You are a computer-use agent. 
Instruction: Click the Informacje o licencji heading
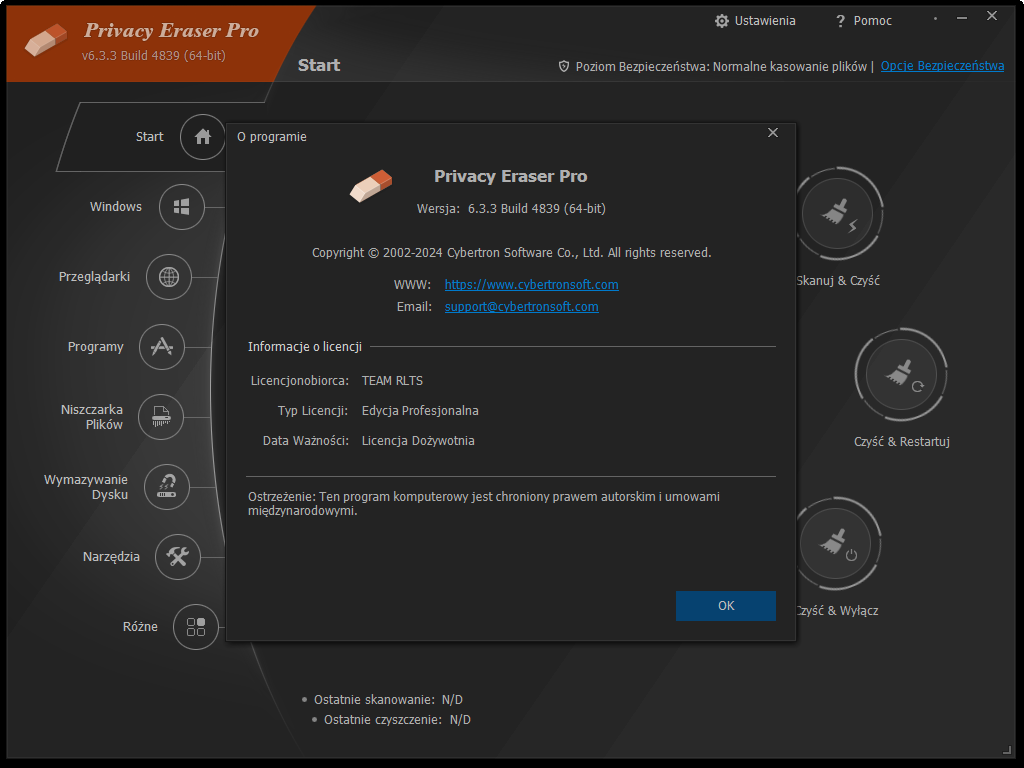(x=304, y=347)
